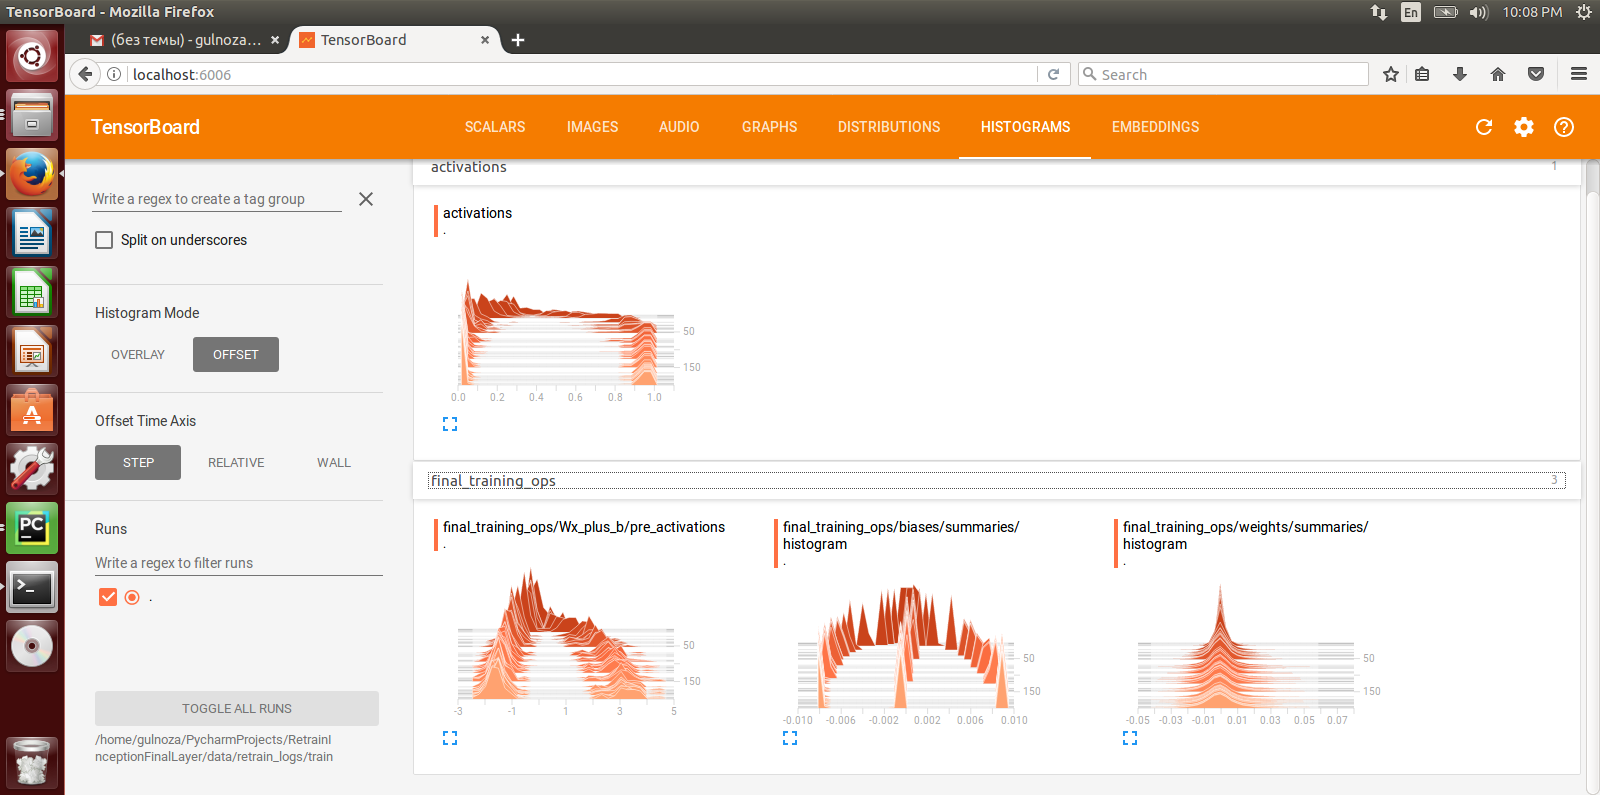1600x795 pixels.
Task: Uncheck the '.' run checkbox
Action: pos(108,597)
